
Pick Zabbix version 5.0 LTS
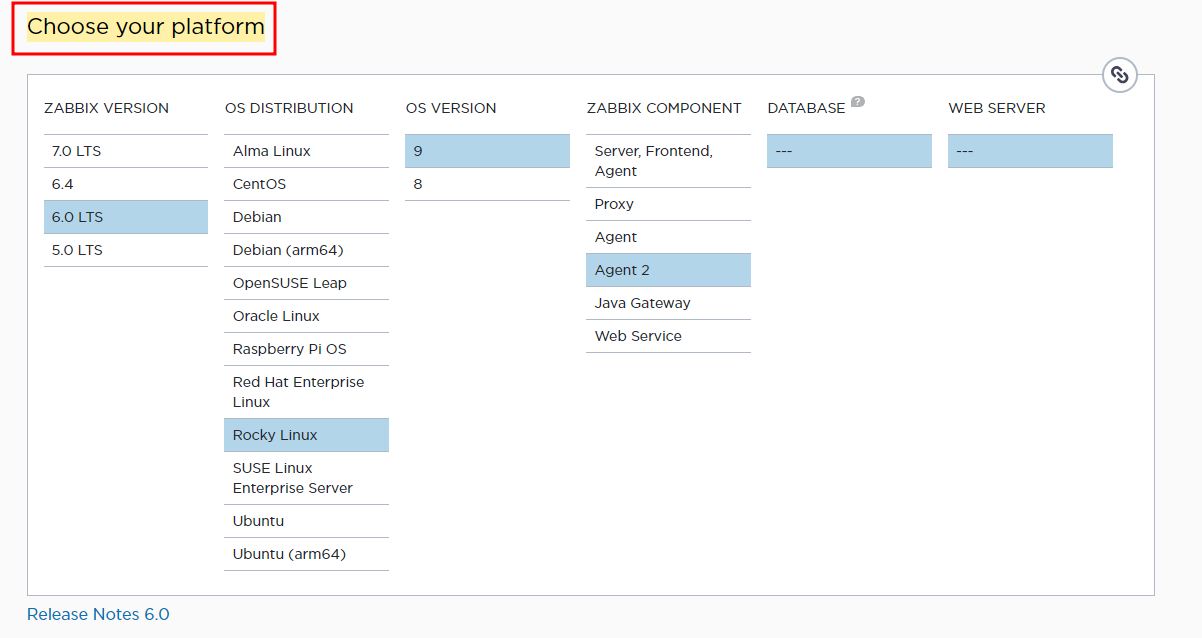126,250
